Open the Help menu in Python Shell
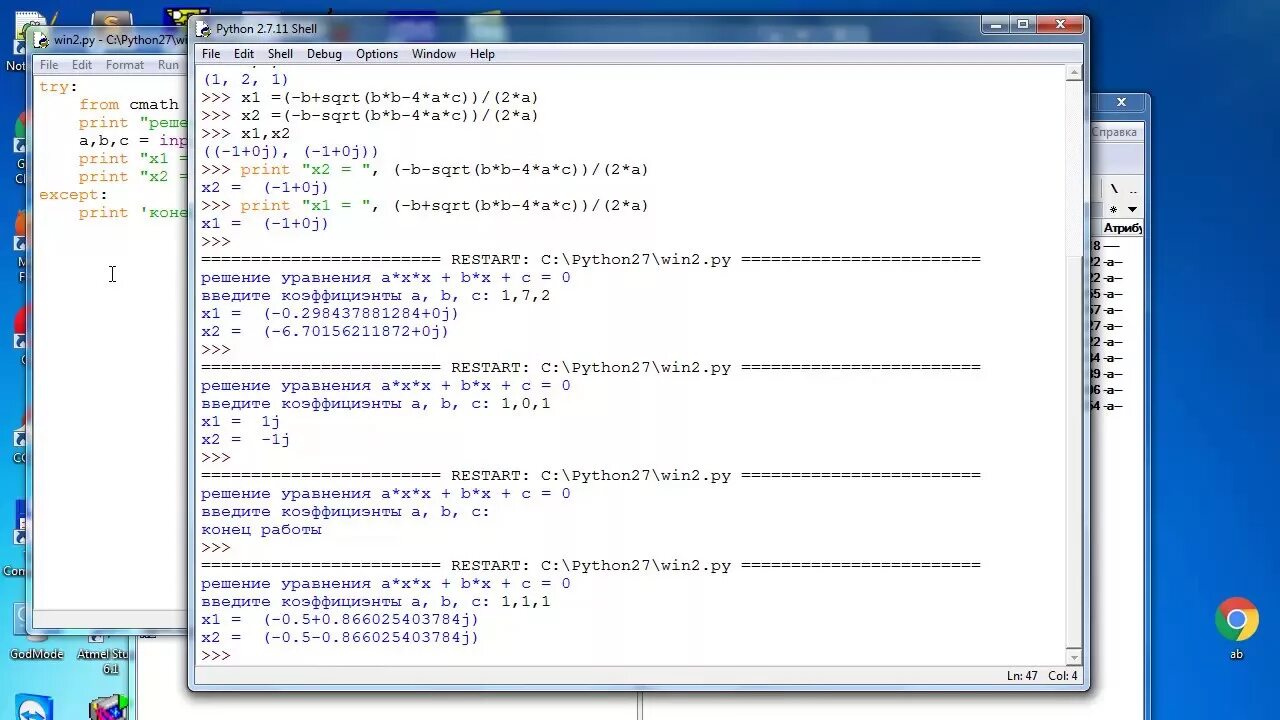 coord(482,54)
